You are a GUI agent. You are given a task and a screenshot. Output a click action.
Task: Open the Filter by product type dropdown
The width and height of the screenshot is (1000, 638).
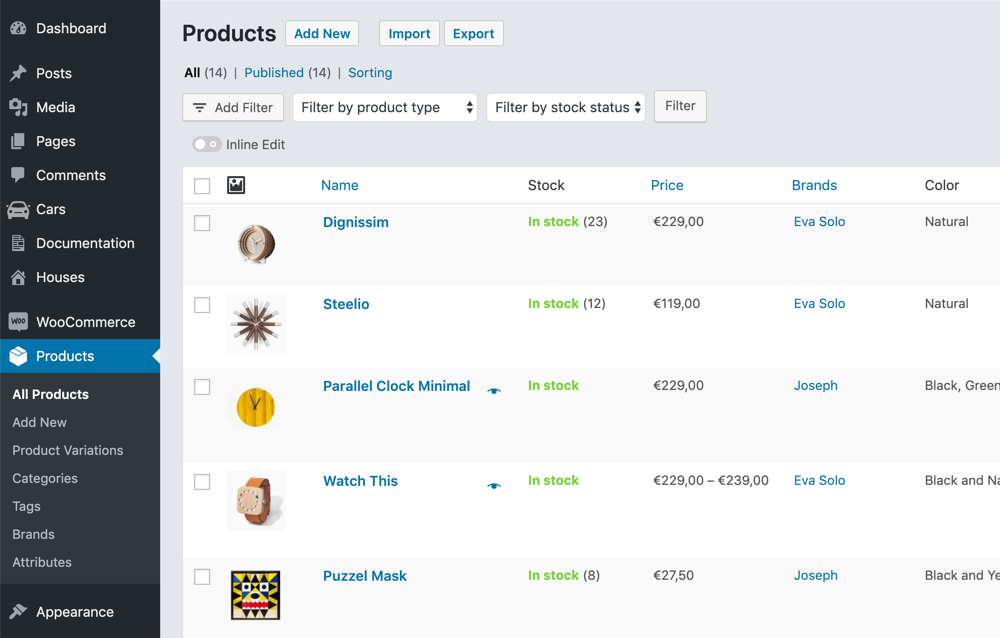(384, 107)
